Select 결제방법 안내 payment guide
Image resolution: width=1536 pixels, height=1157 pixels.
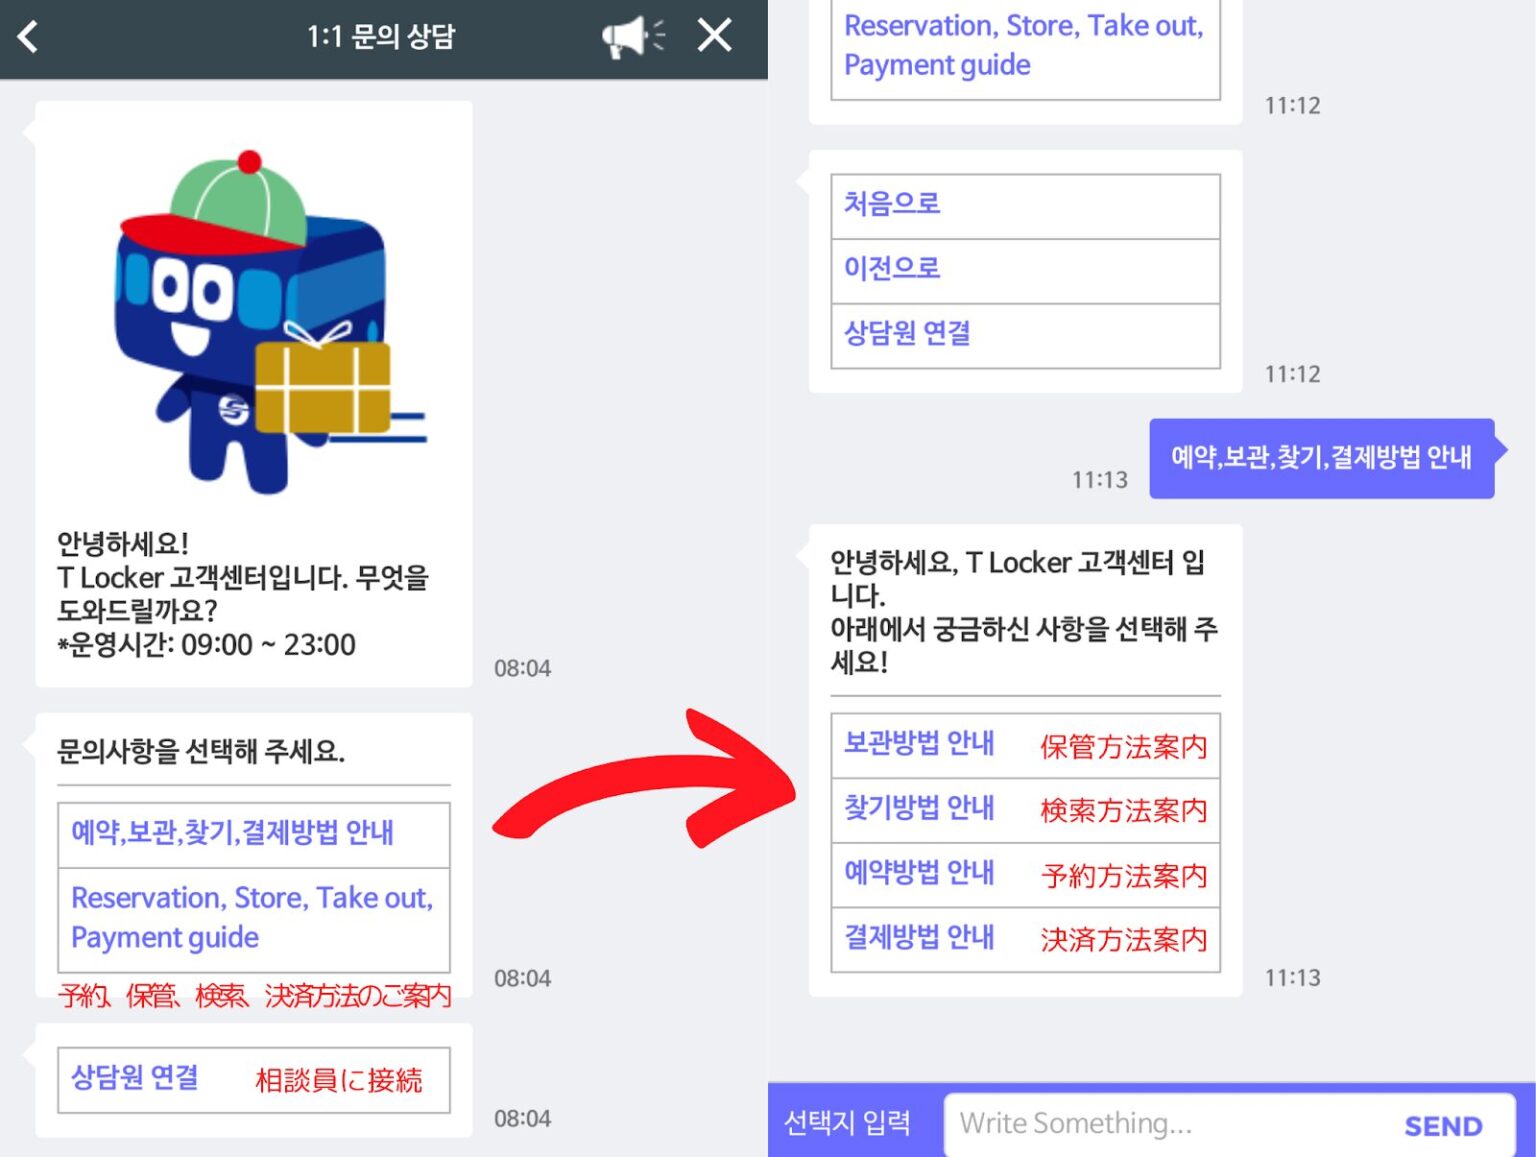[1024, 938]
